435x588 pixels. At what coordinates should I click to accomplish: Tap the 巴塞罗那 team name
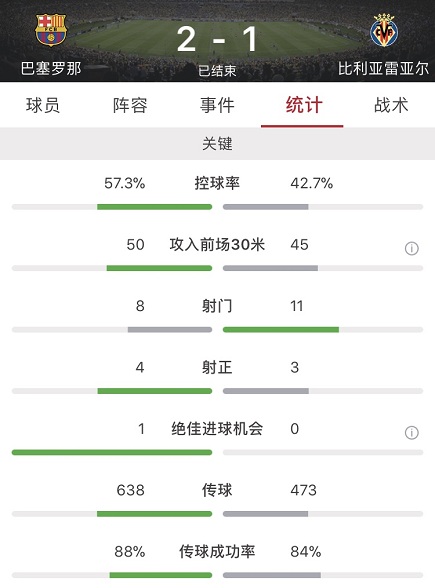pos(51,68)
